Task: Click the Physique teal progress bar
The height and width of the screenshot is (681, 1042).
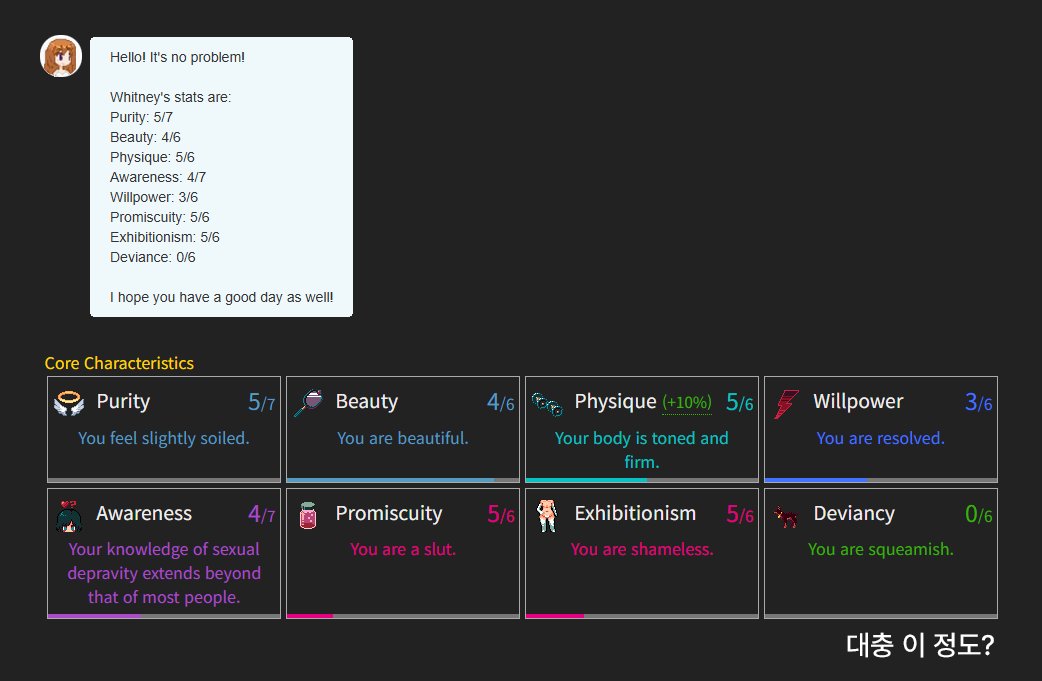Action: [642, 480]
